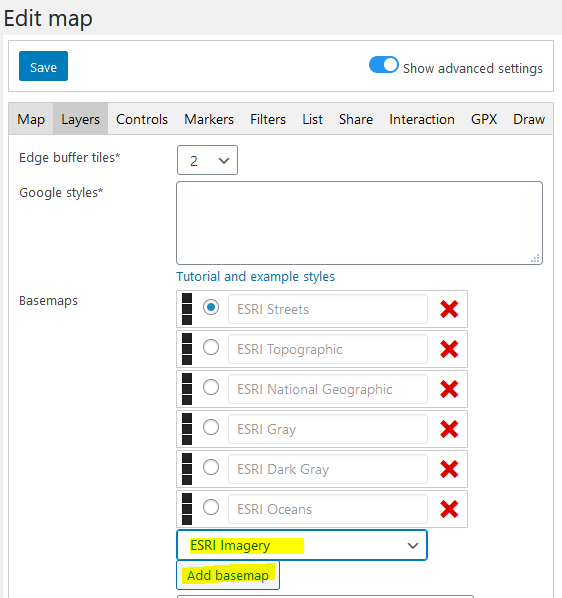Open the Edge buffer tiles dropdown

(x=207, y=160)
